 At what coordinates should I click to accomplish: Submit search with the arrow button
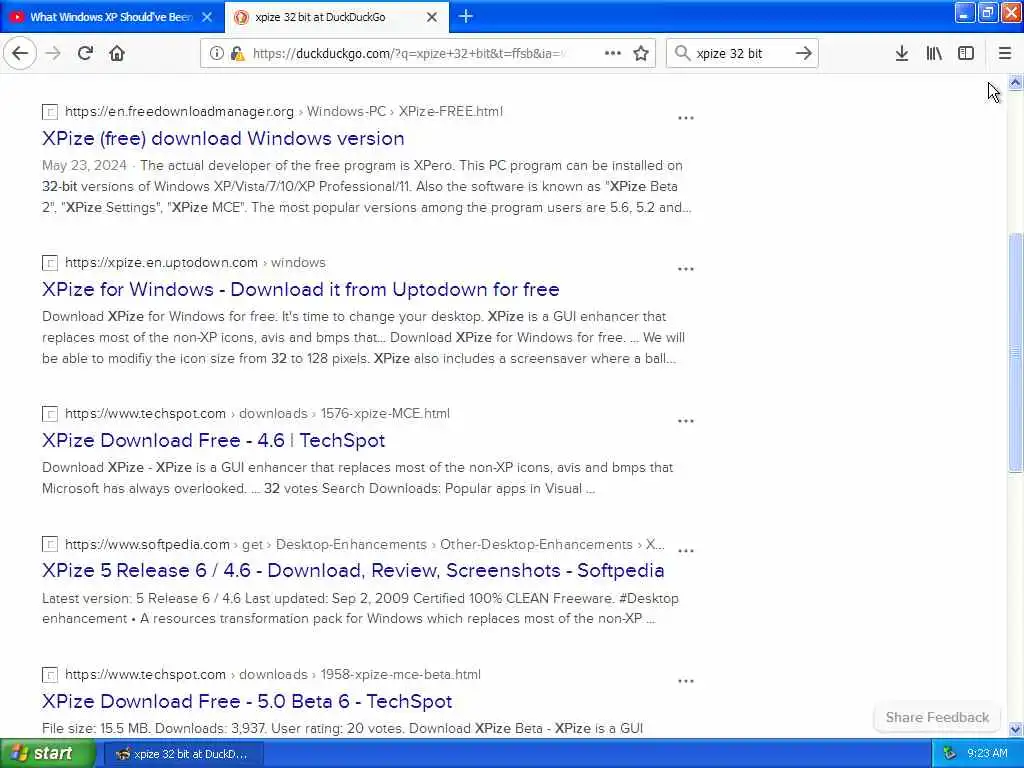coord(803,53)
